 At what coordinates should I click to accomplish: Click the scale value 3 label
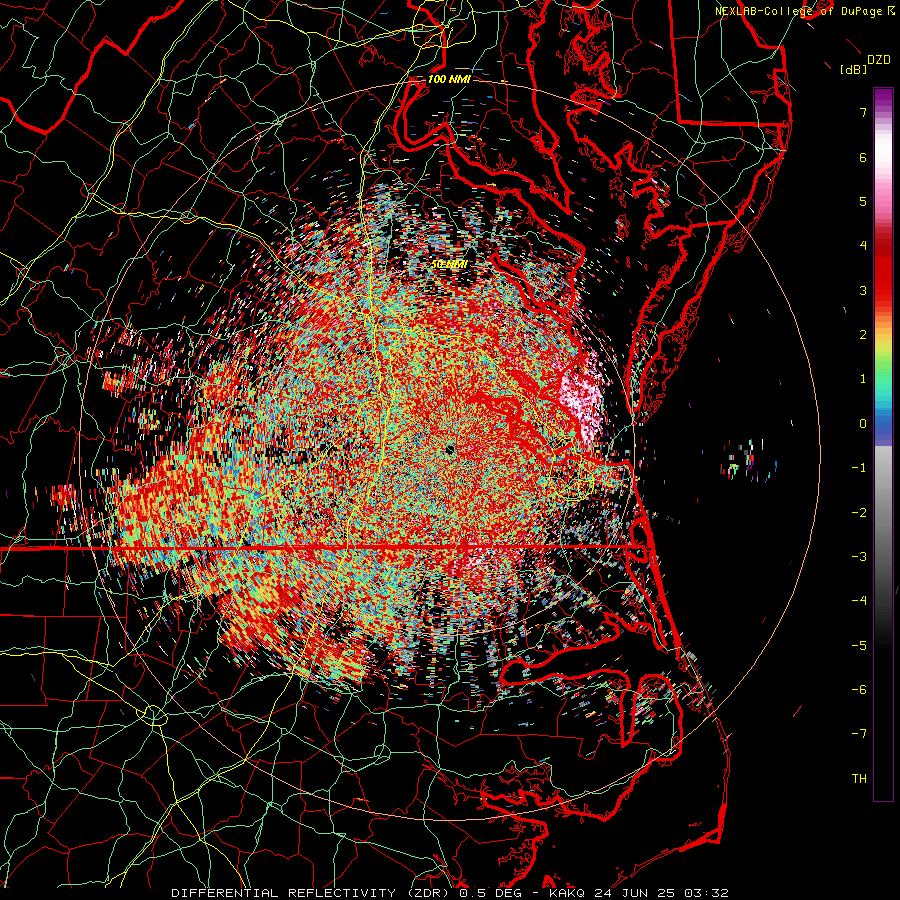click(x=863, y=290)
